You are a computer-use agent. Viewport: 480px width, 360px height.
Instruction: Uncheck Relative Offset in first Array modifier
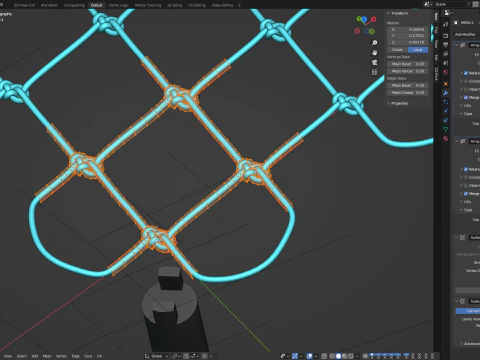tap(466, 73)
